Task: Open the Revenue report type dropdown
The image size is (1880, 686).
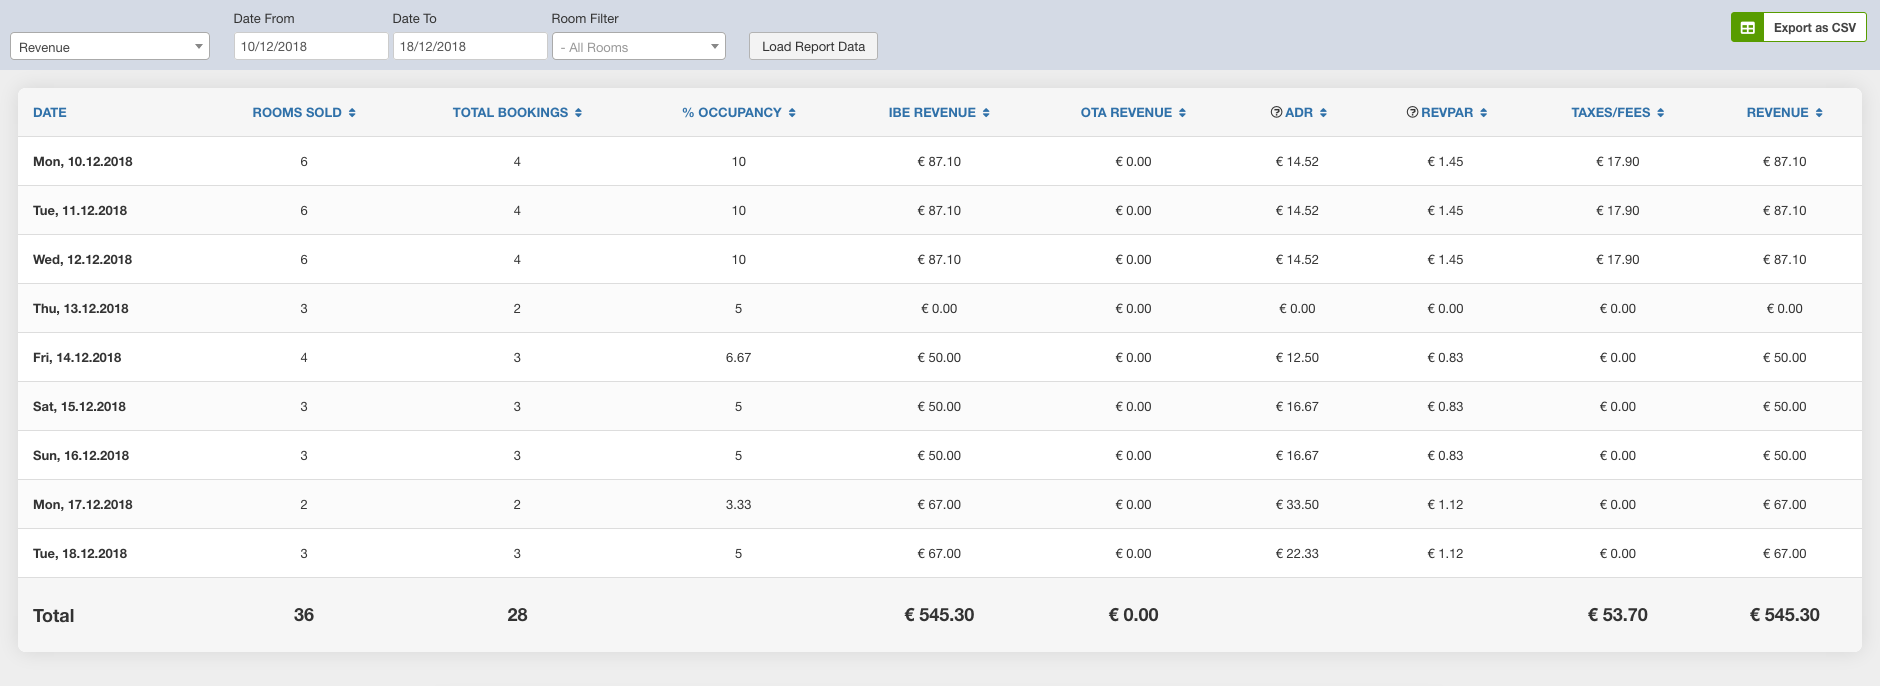Action: coord(110,47)
